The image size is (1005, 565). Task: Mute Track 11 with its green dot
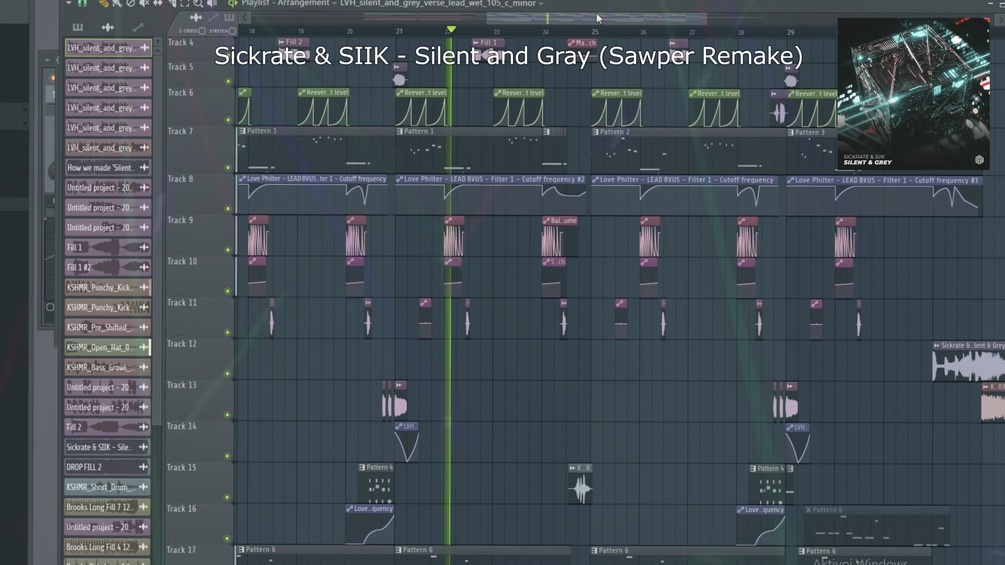[228, 332]
